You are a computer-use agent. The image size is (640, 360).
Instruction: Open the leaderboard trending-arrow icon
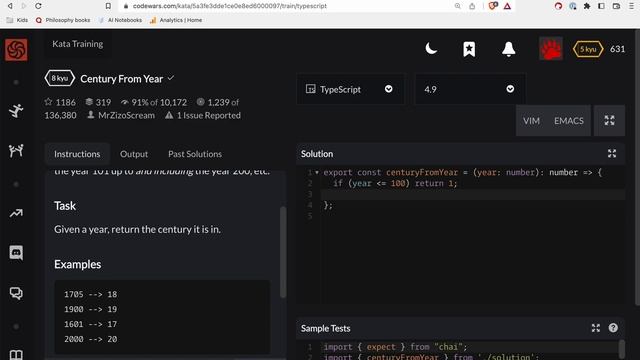pyautogui.click(x=16, y=213)
